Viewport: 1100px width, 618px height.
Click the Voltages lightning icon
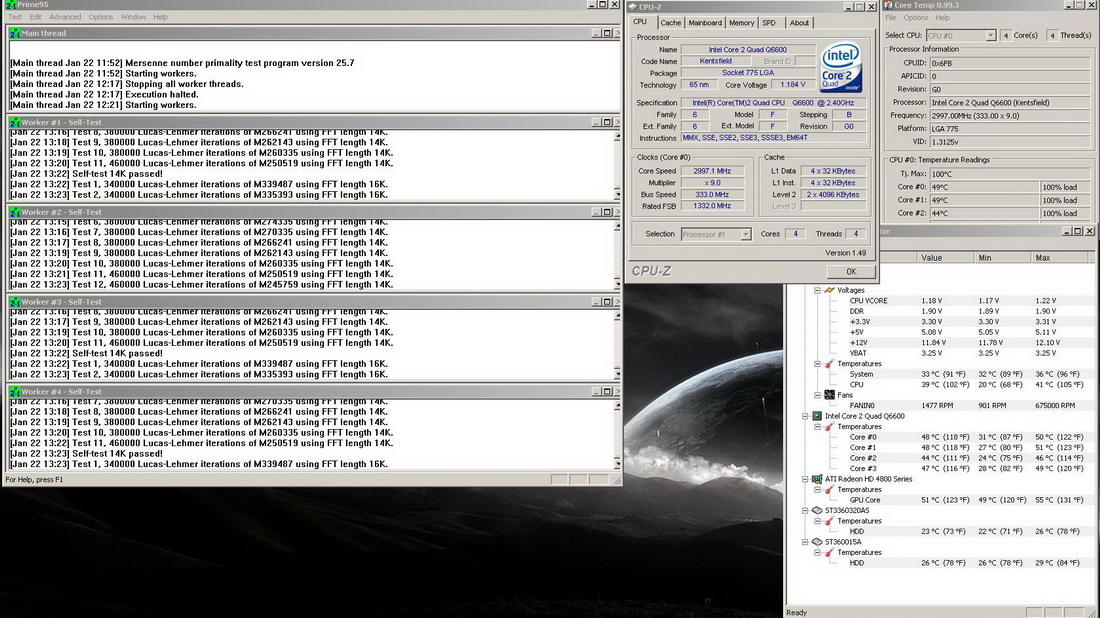click(829, 290)
